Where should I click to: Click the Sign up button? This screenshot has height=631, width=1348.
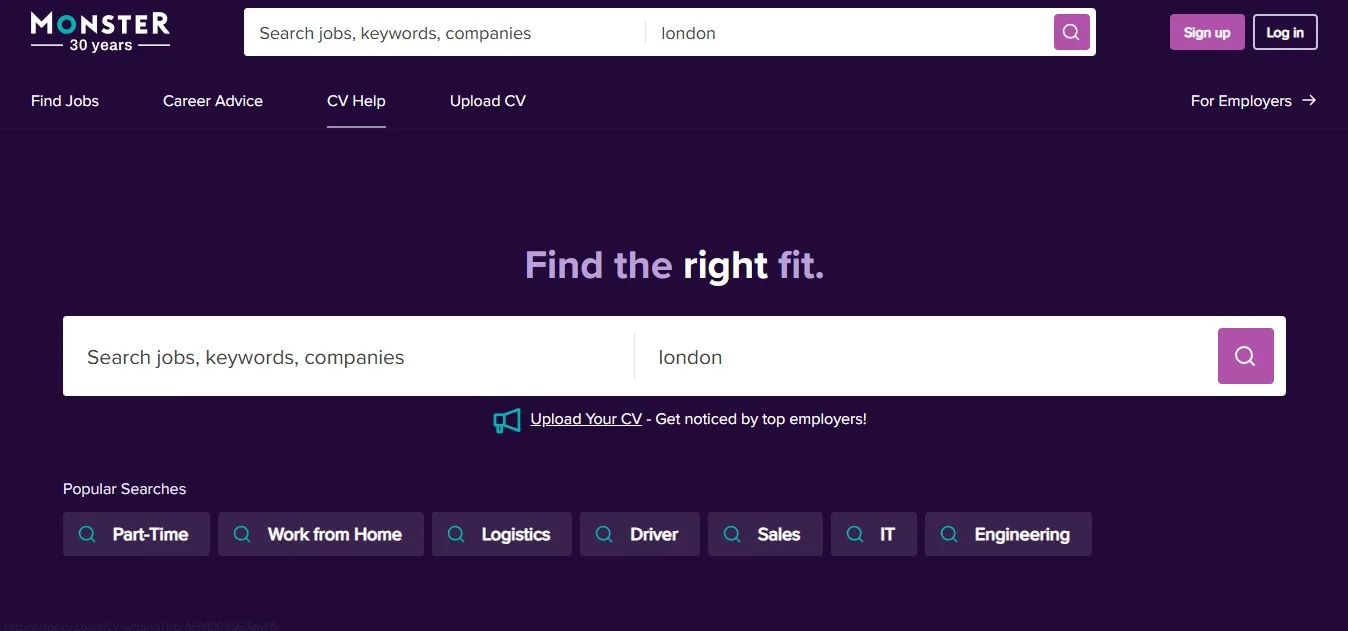pos(1207,32)
